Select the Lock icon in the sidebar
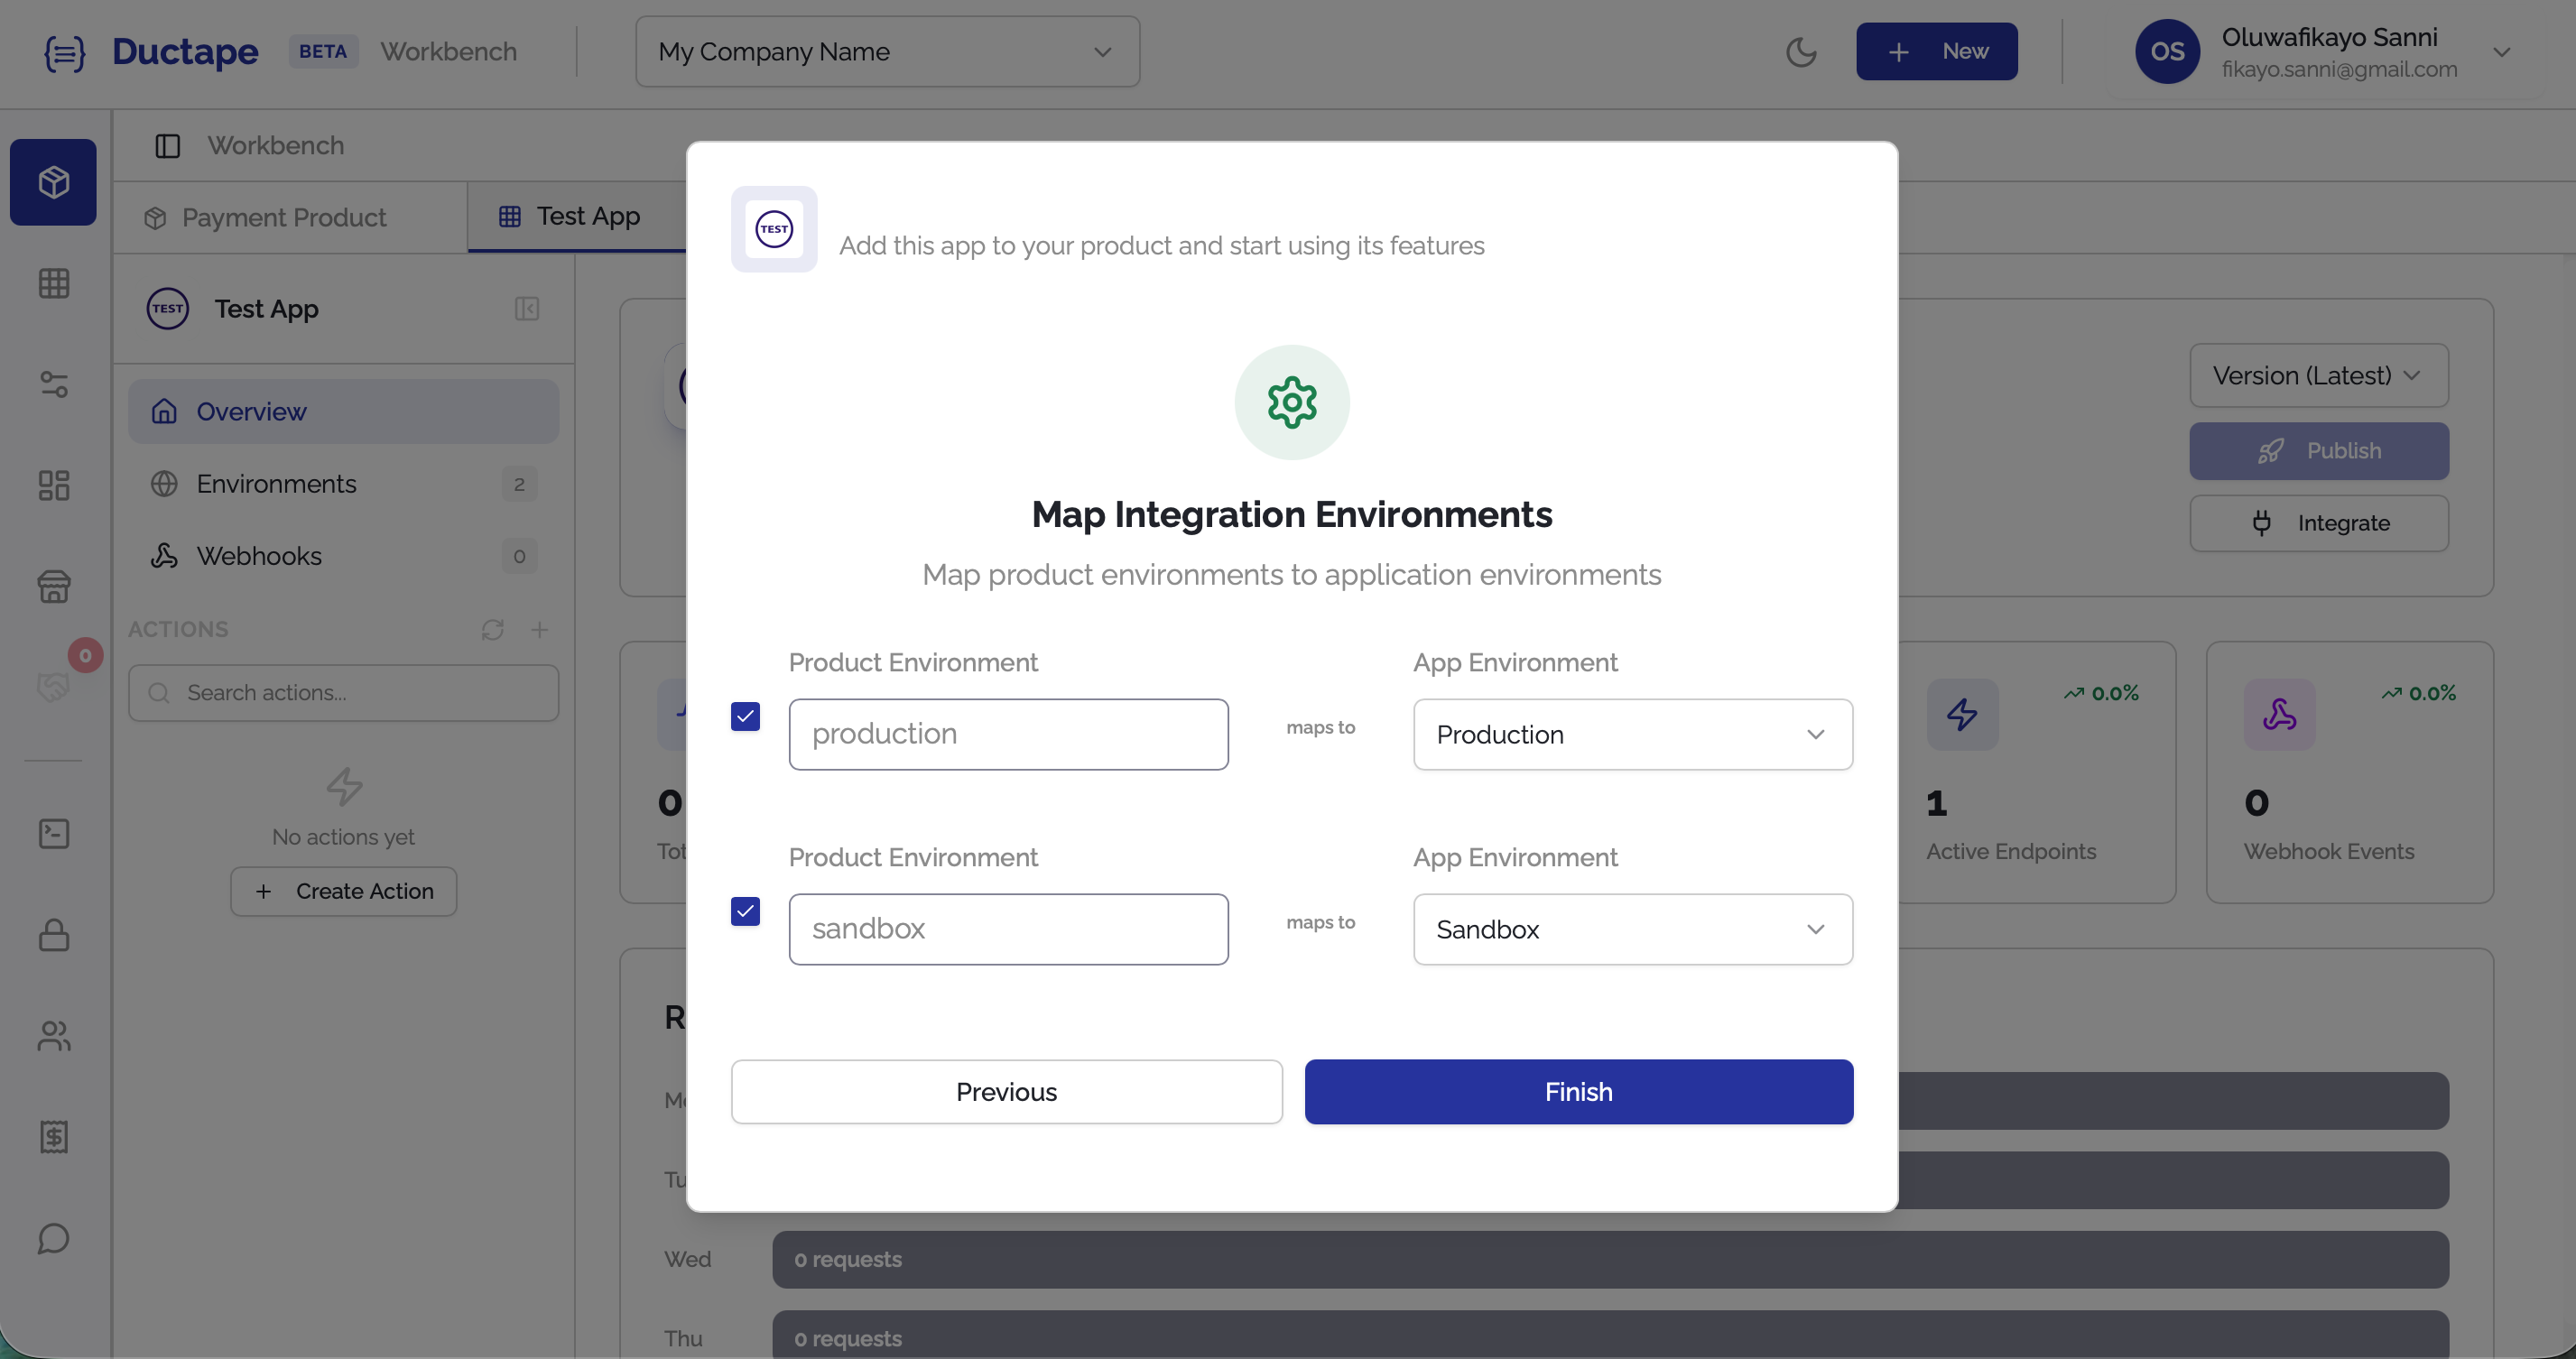 point(53,936)
